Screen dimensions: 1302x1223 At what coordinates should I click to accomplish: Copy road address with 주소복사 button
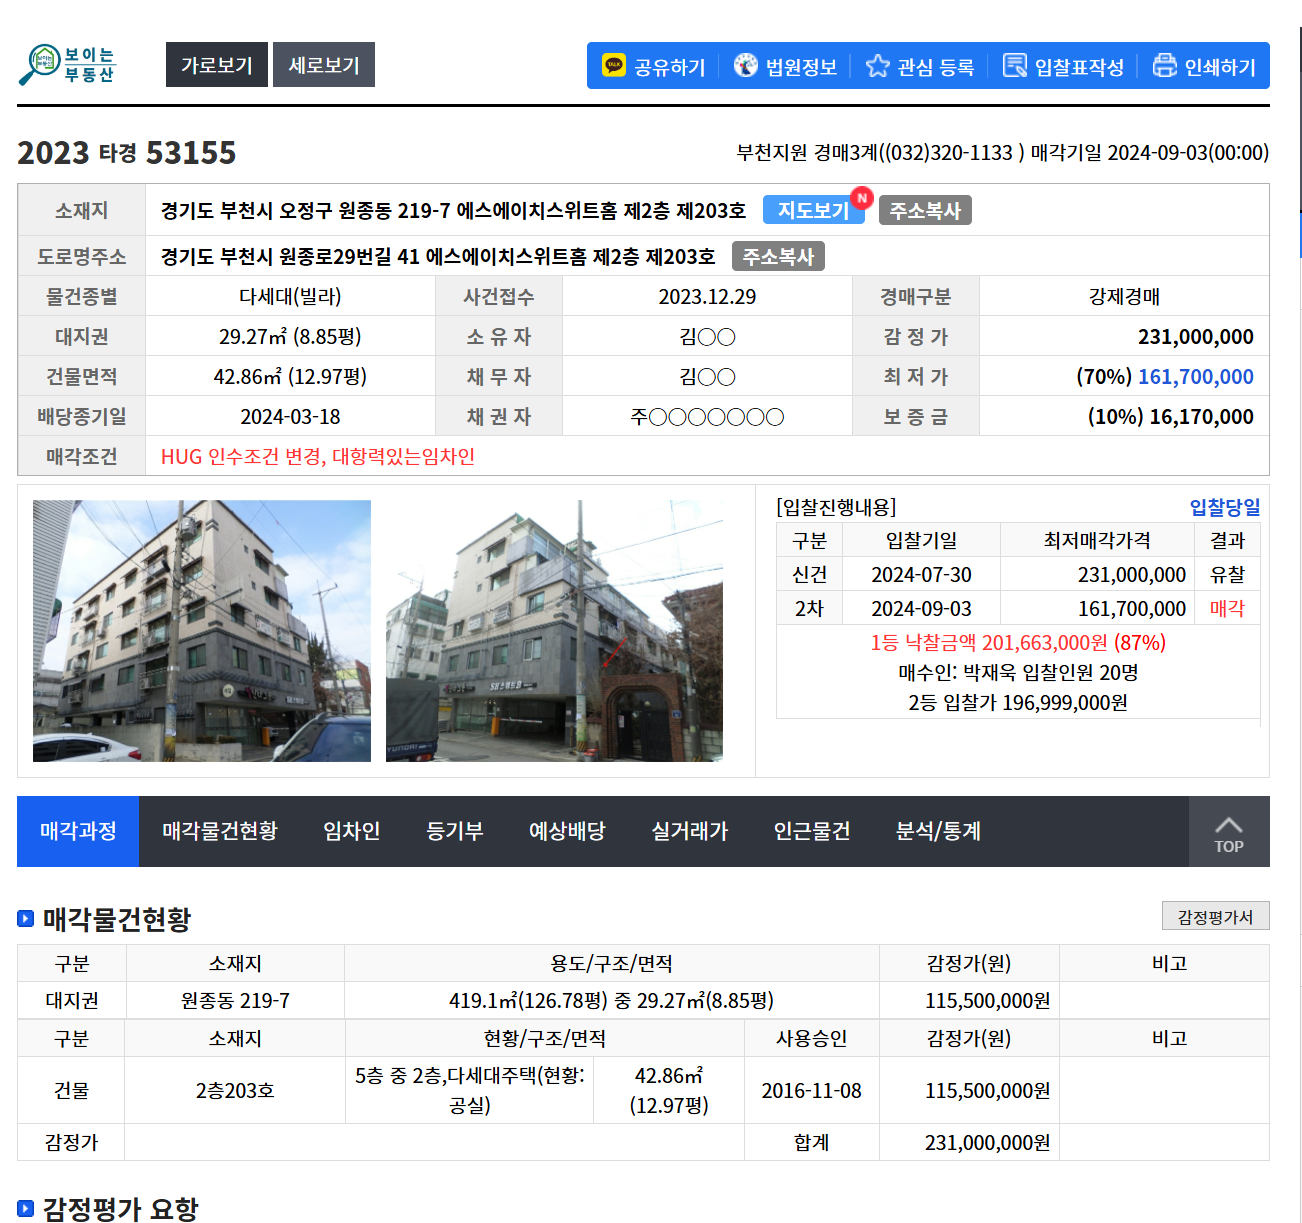pyautogui.click(x=778, y=256)
